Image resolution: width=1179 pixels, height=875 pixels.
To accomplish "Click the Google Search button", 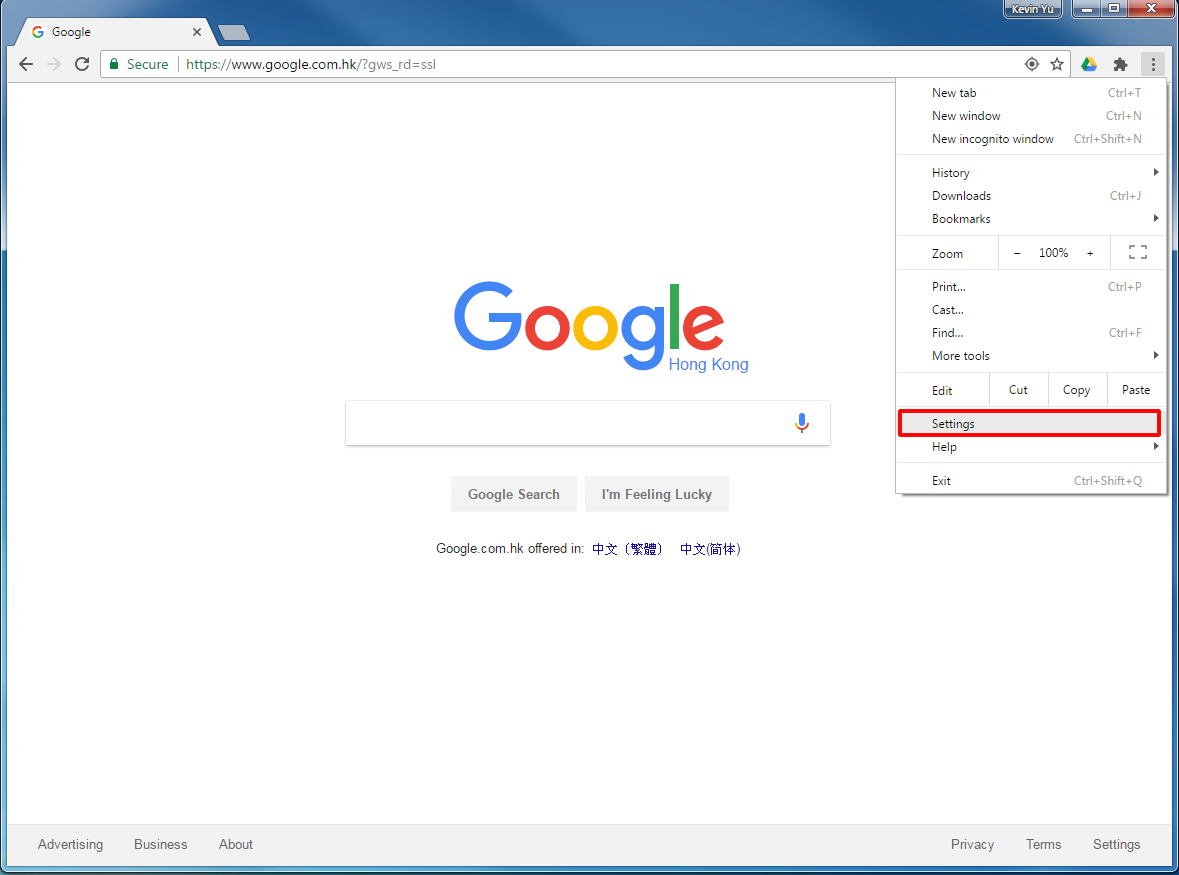I will point(514,494).
